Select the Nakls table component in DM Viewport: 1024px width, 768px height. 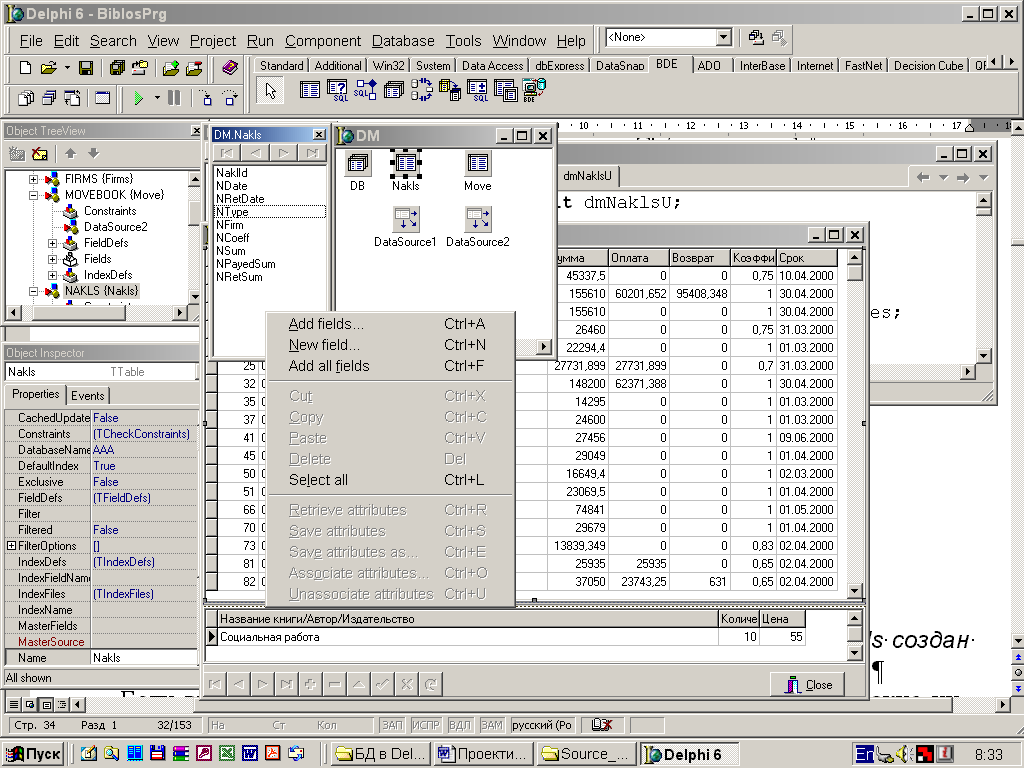tap(406, 163)
